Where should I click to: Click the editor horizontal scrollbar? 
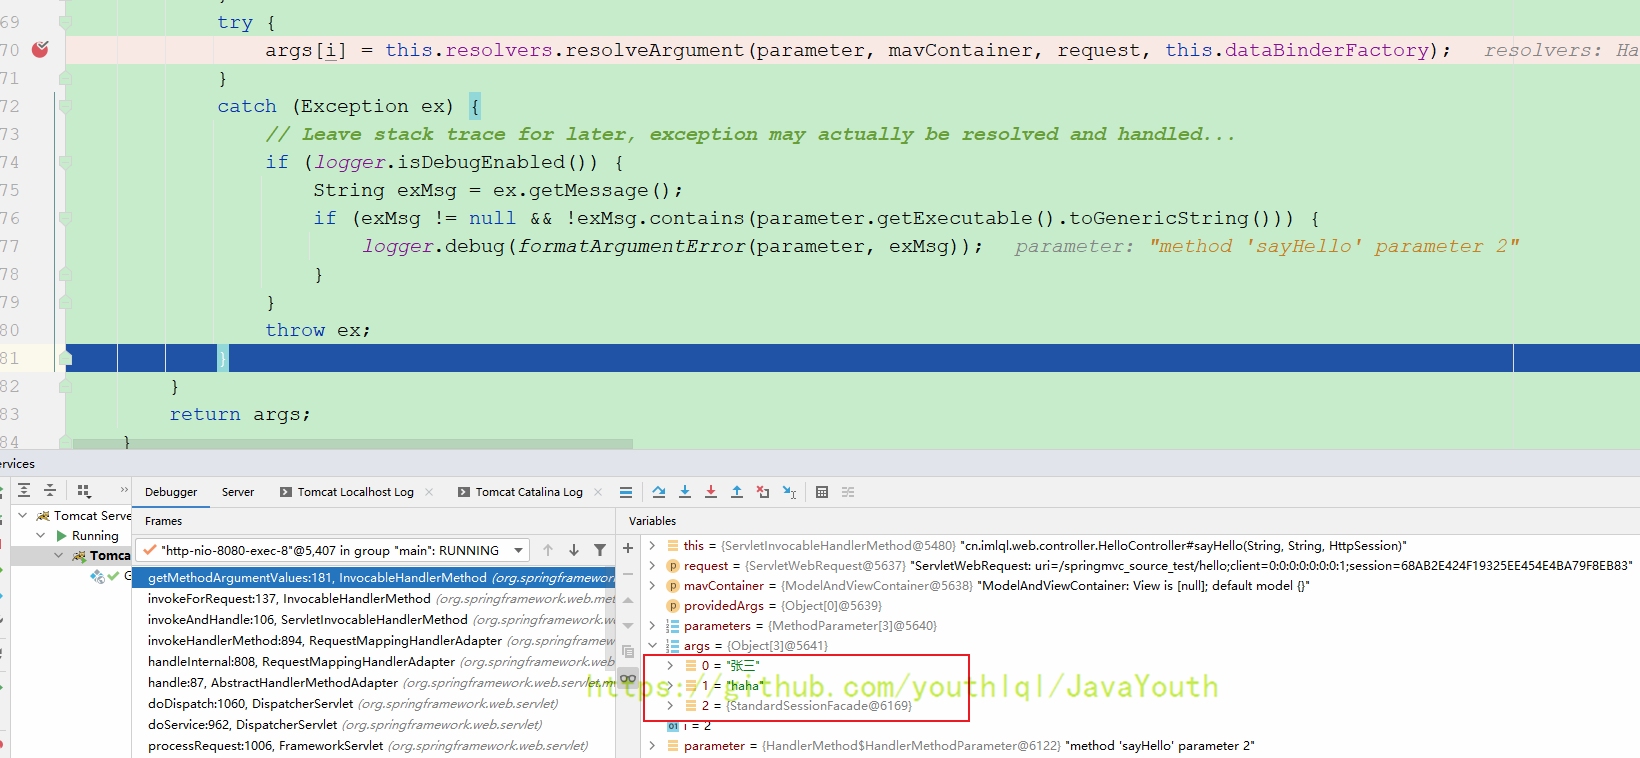click(352, 443)
